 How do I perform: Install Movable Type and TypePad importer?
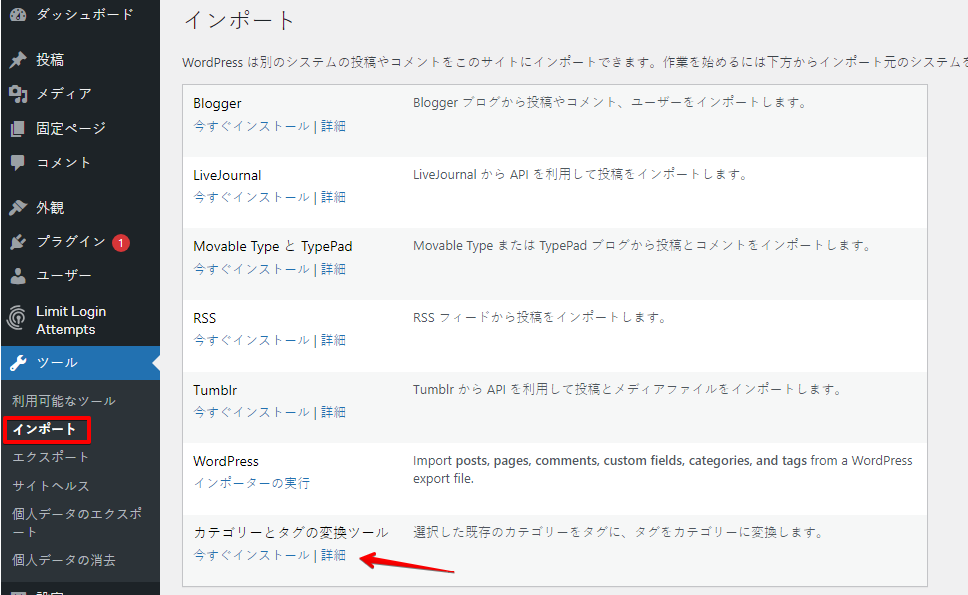coord(251,269)
